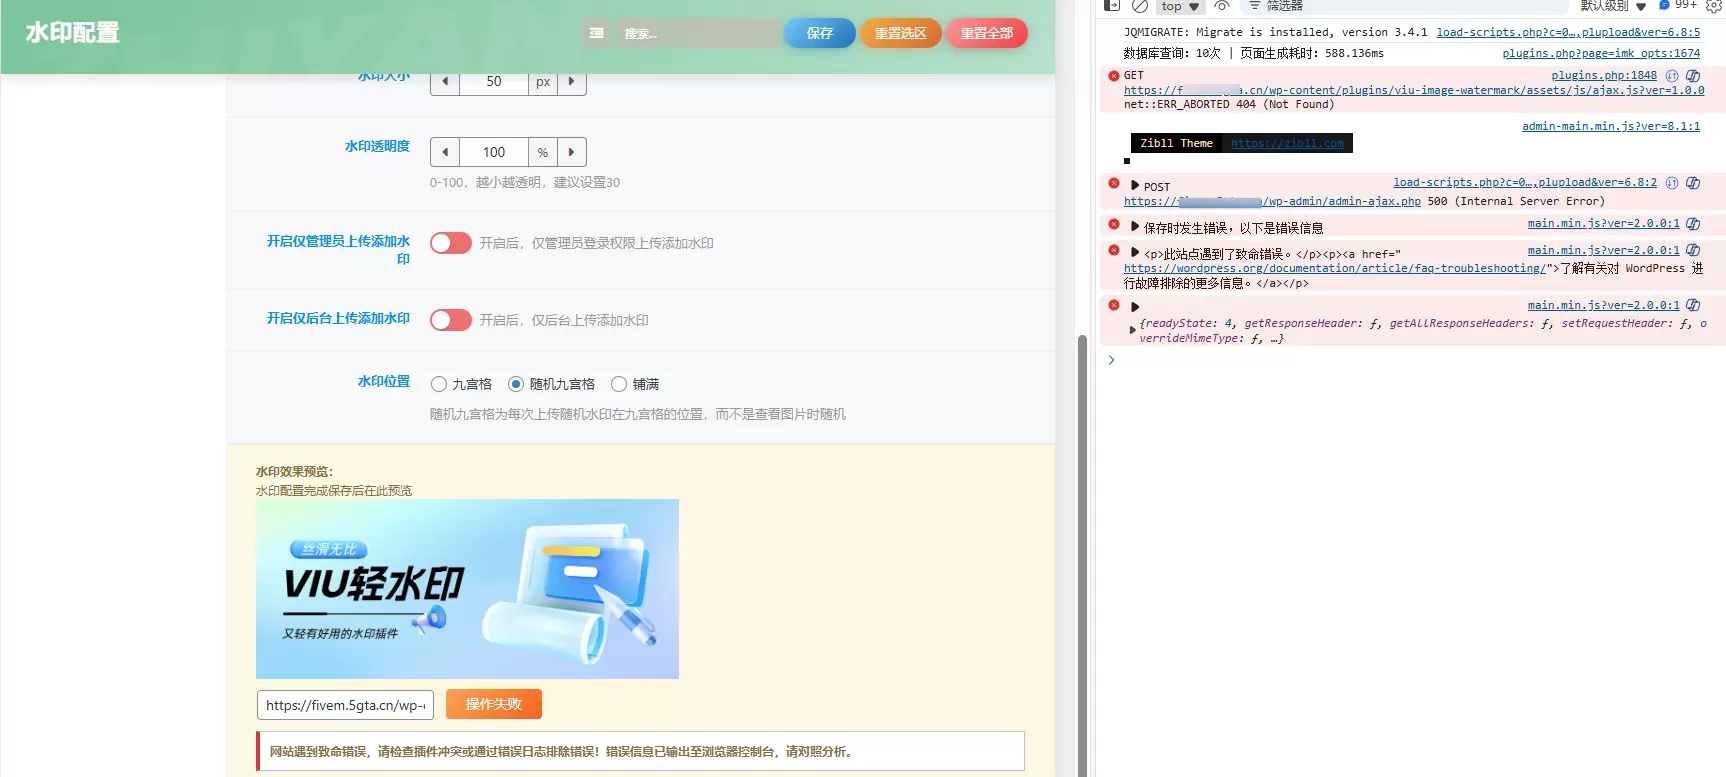
Task: Clear the console with the circle-slash icon
Action: (x=1140, y=5)
